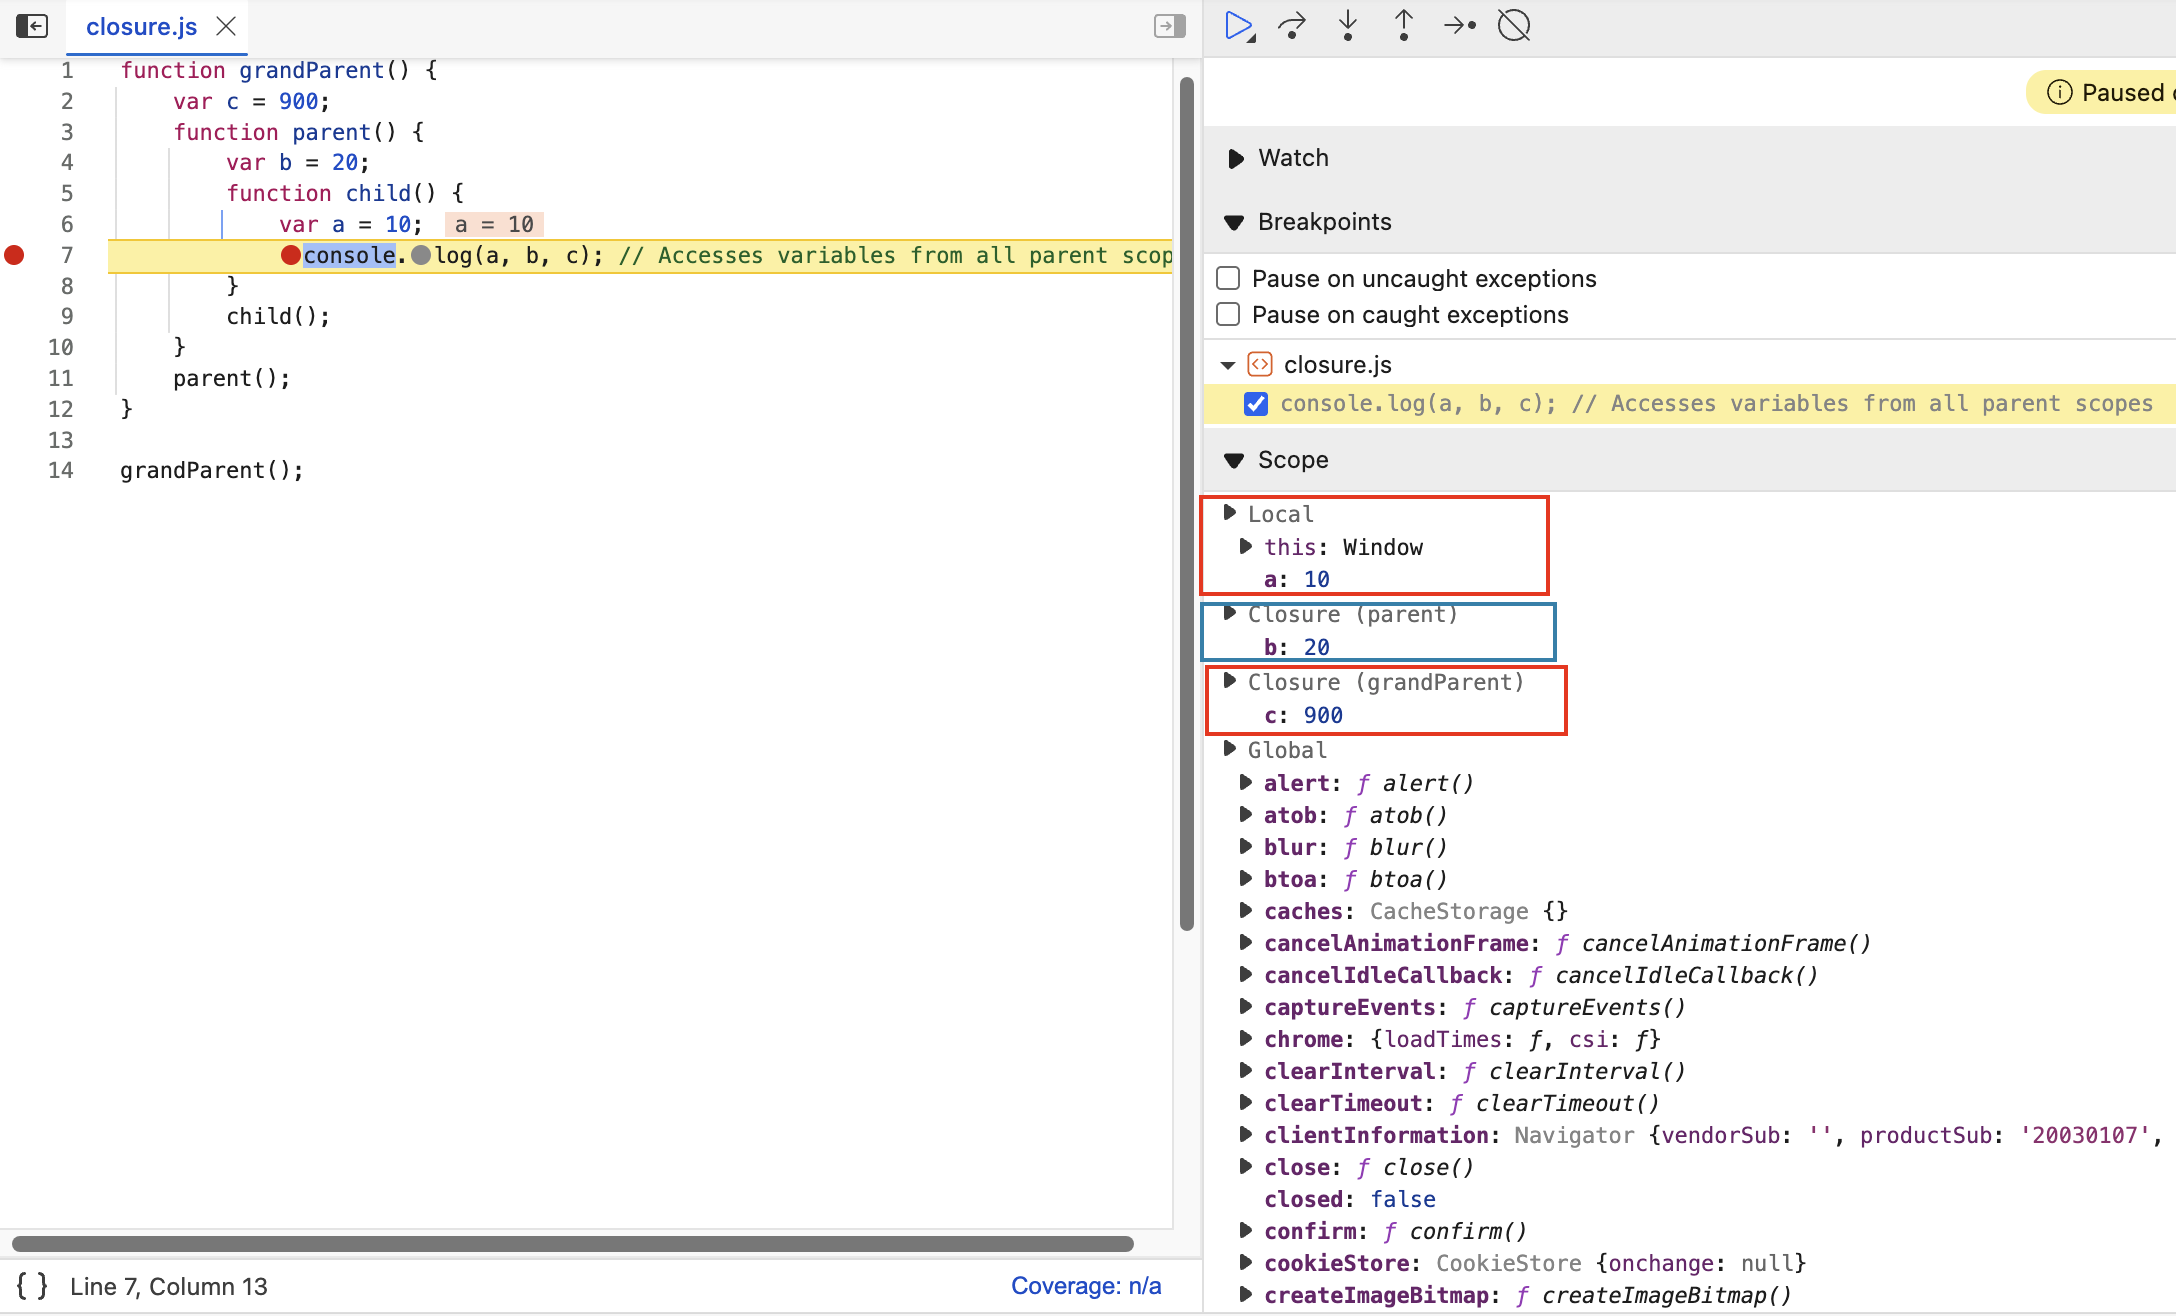The width and height of the screenshot is (2176, 1316).
Task: Step over next function call
Action: (1292, 26)
